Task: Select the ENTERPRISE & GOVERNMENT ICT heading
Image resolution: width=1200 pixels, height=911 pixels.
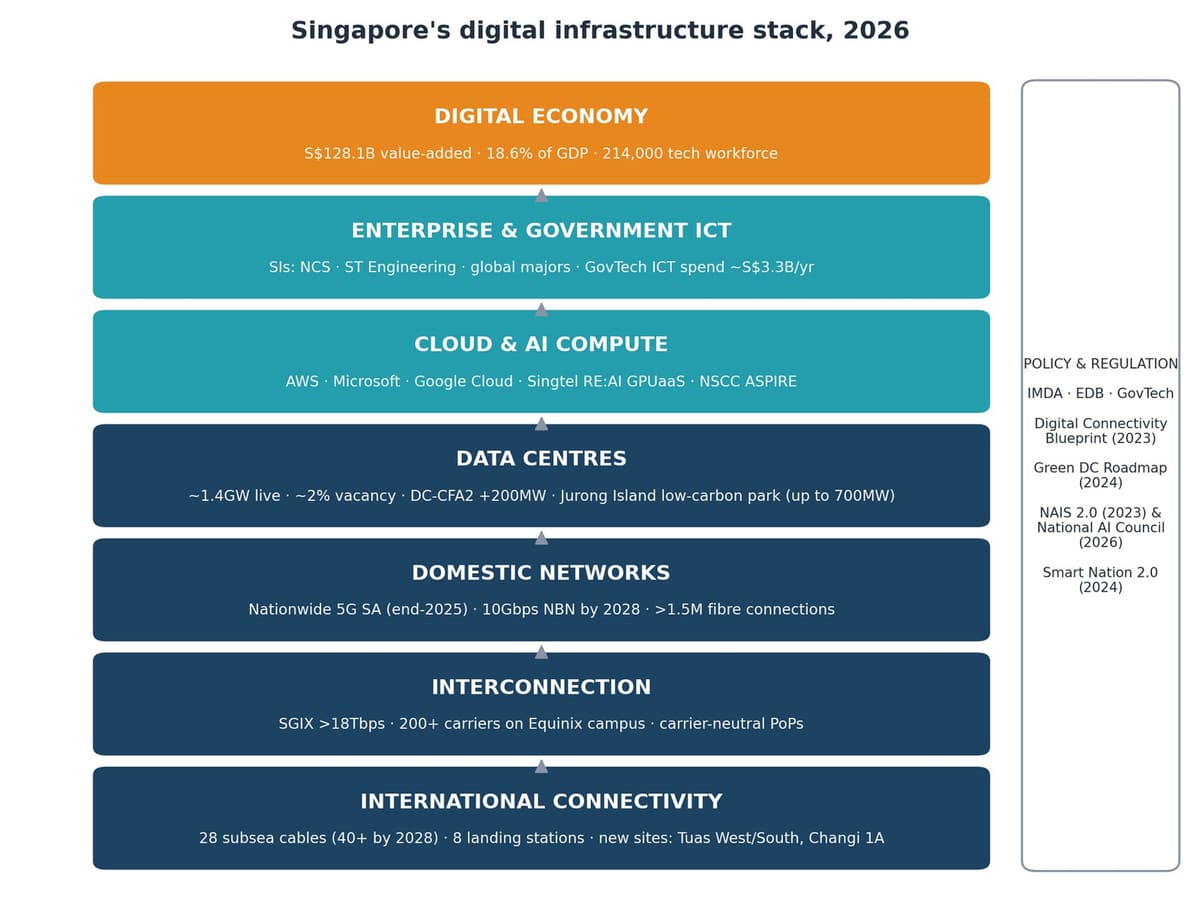Action: click(541, 231)
